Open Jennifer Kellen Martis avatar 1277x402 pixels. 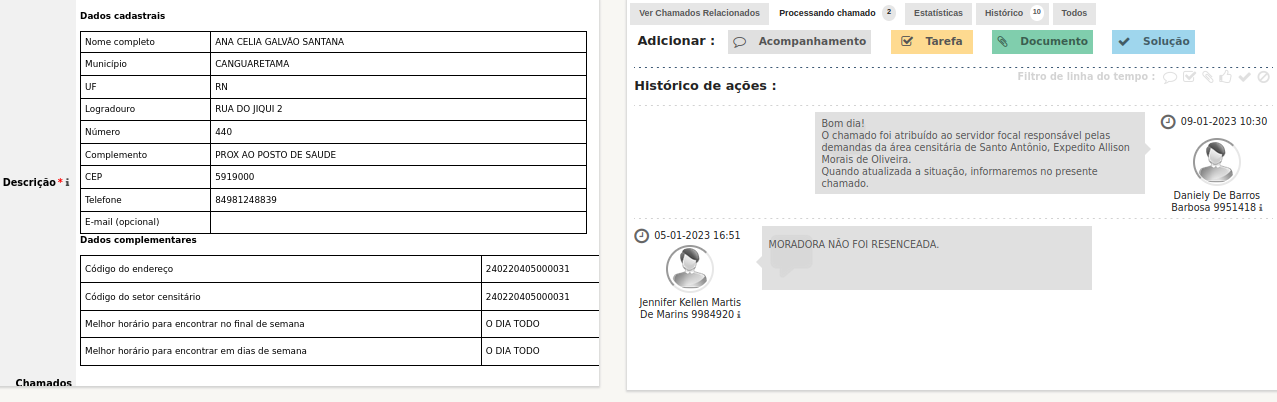[x=690, y=269]
